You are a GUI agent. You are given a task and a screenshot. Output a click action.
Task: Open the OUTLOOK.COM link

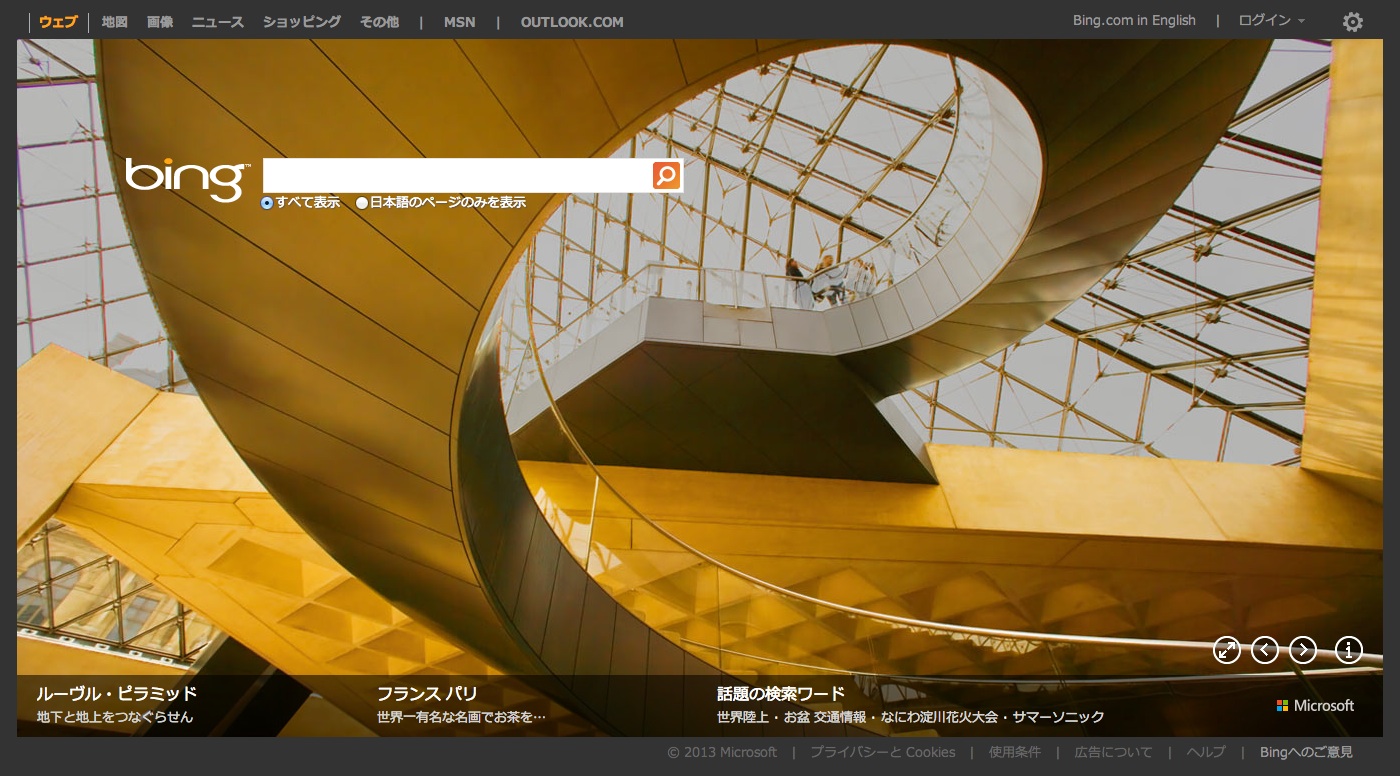[572, 22]
